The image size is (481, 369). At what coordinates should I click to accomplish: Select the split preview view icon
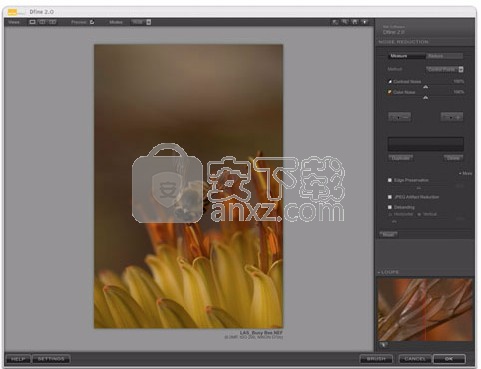point(42,22)
